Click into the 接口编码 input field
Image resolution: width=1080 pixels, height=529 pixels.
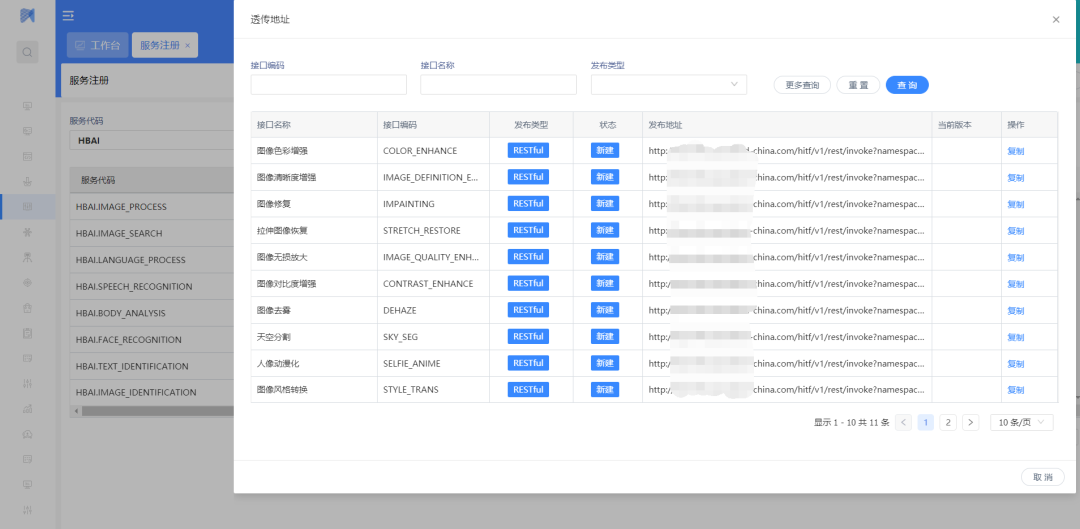coord(328,85)
